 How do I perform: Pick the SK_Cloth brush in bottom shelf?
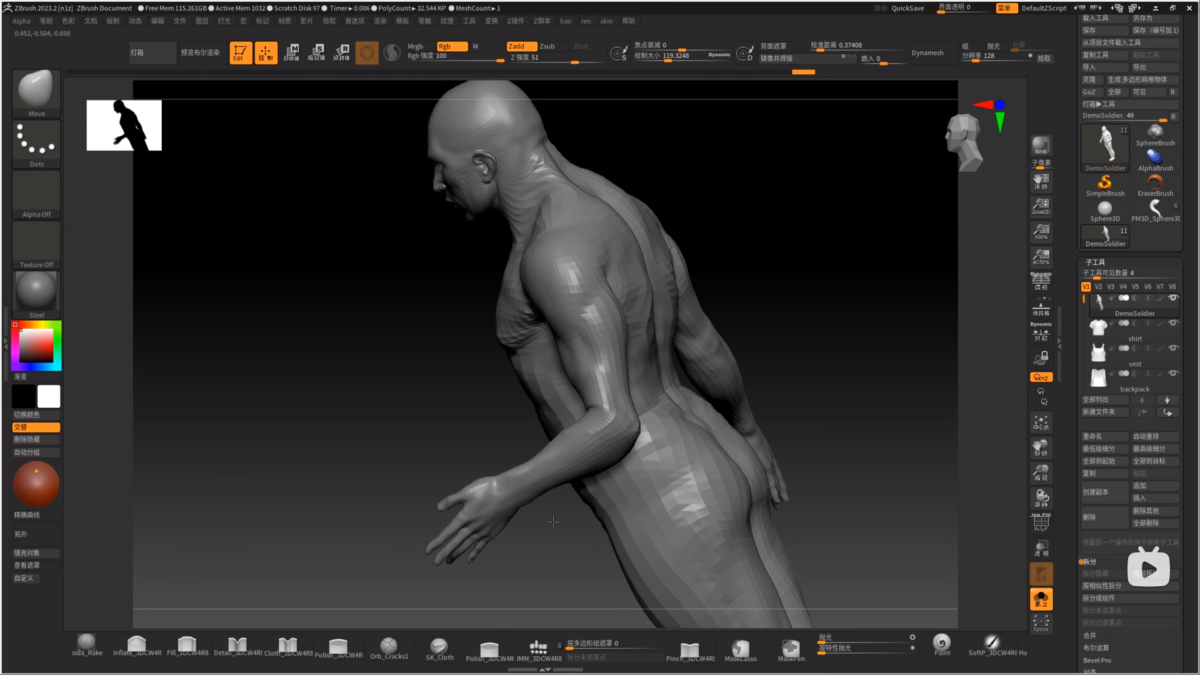(x=439, y=648)
